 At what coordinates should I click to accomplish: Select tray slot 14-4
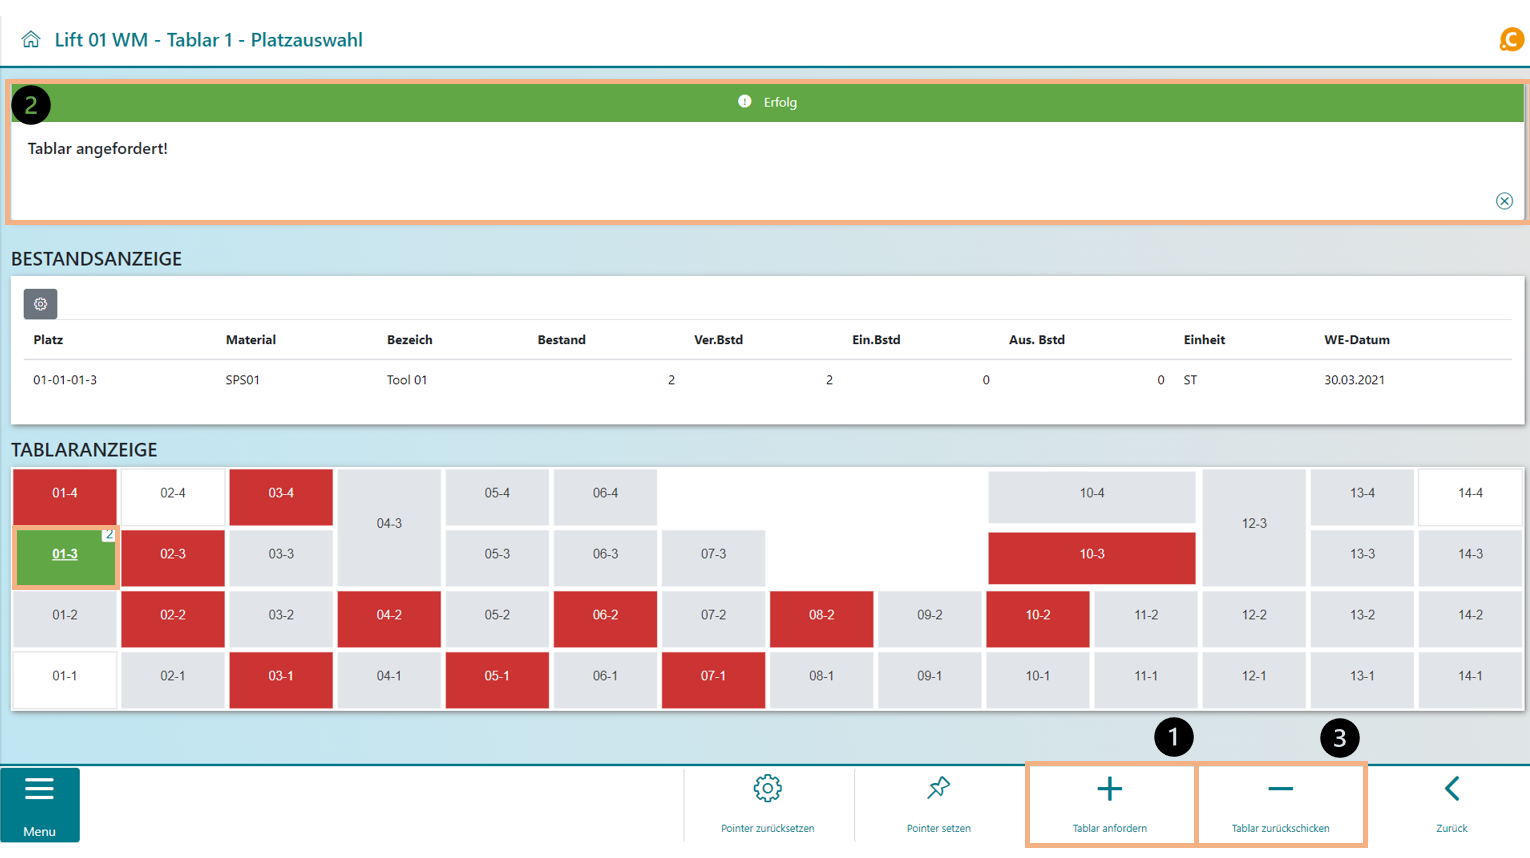[x=1470, y=494]
